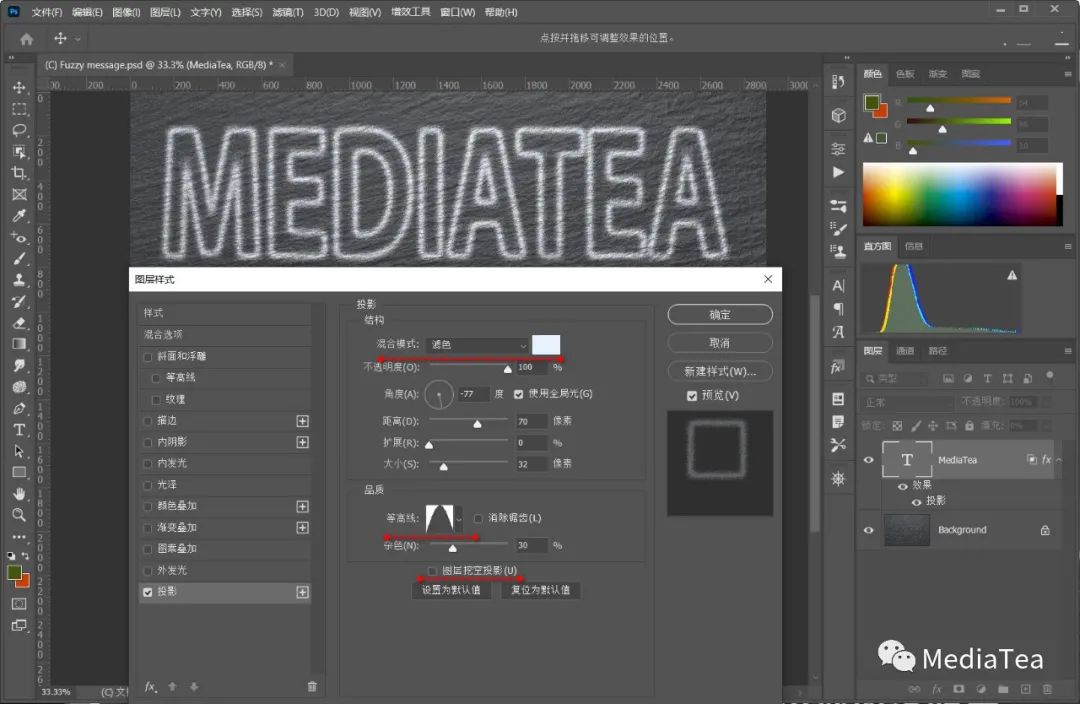Click the fx icon at dialog bottom
The width and height of the screenshot is (1080, 704).
click(x=150, y=686)
